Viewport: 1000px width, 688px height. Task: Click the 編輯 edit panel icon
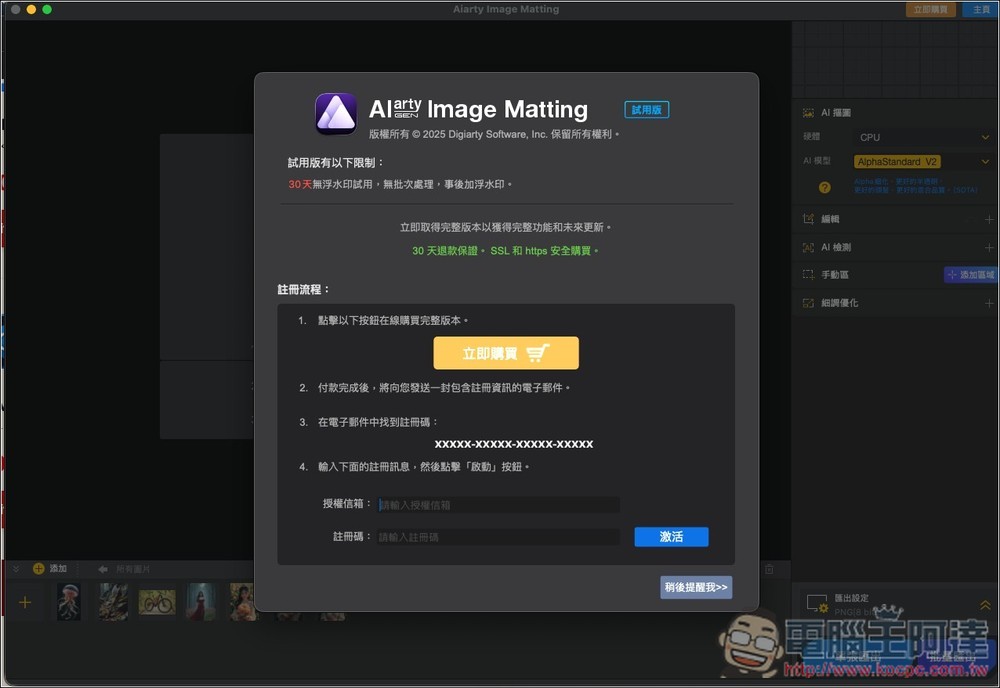(808, 218)
